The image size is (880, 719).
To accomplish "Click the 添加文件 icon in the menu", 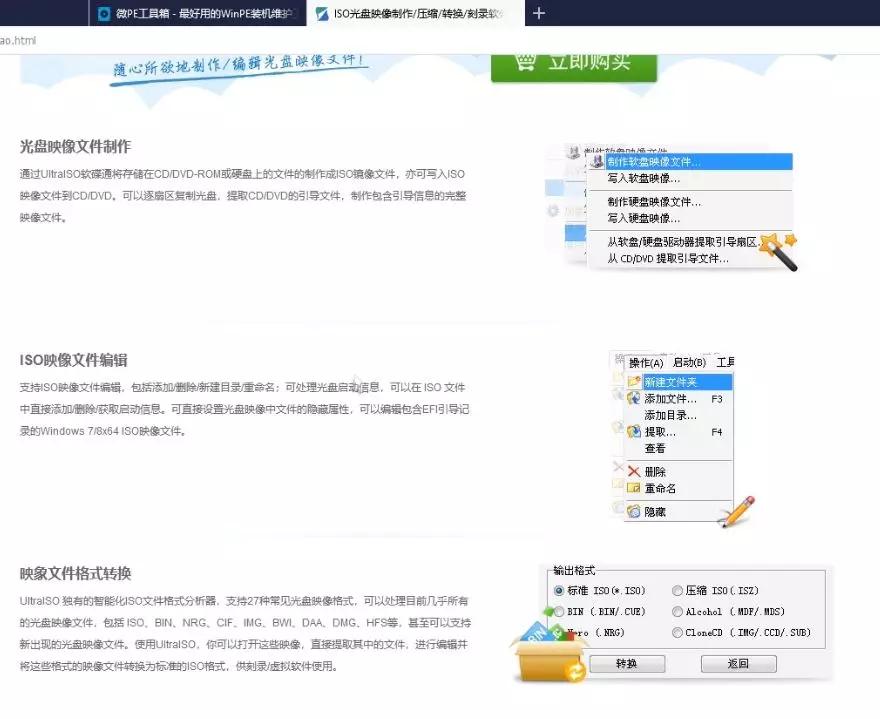I will 634,399.
